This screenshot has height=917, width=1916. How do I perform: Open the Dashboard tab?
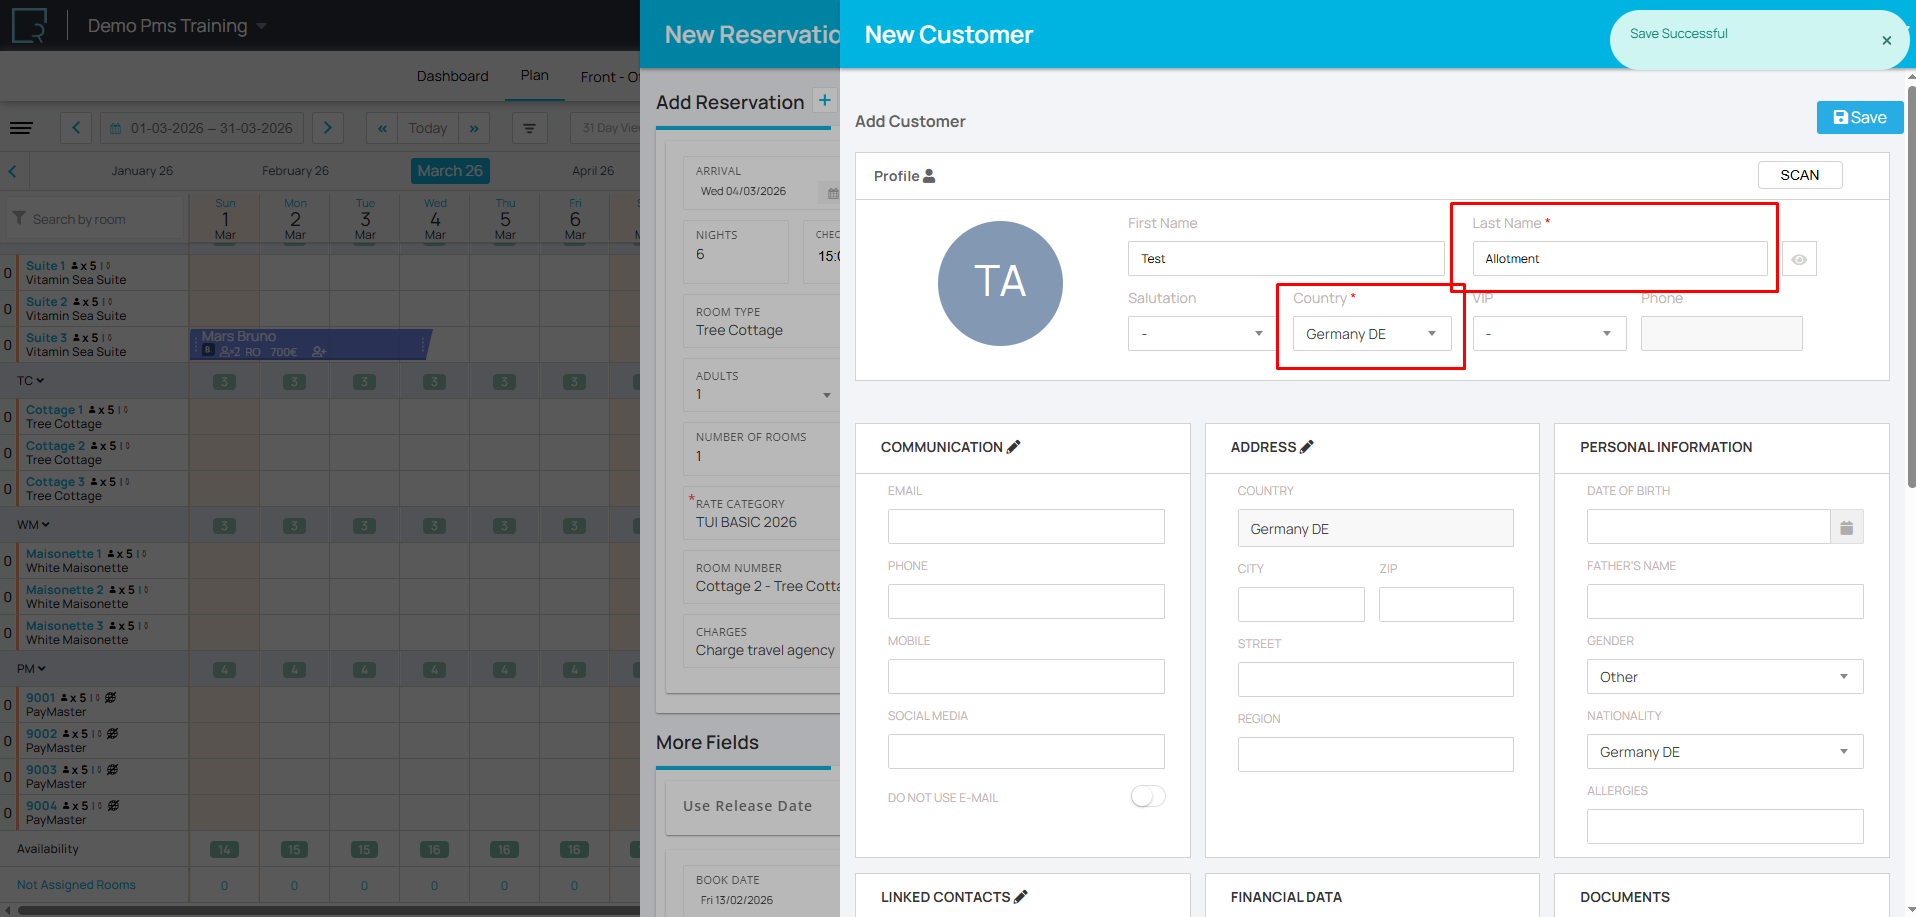(452, 76)
